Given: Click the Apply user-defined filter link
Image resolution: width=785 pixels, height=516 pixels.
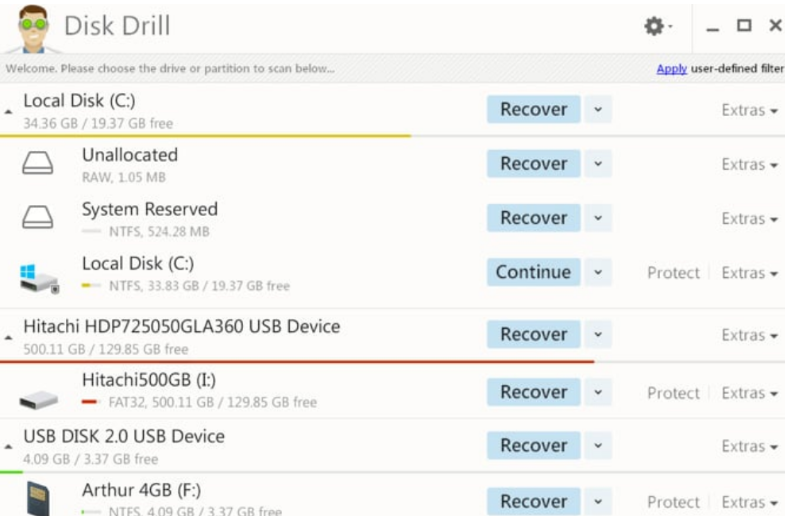Looking at the screenshot, I should [671, 69].
